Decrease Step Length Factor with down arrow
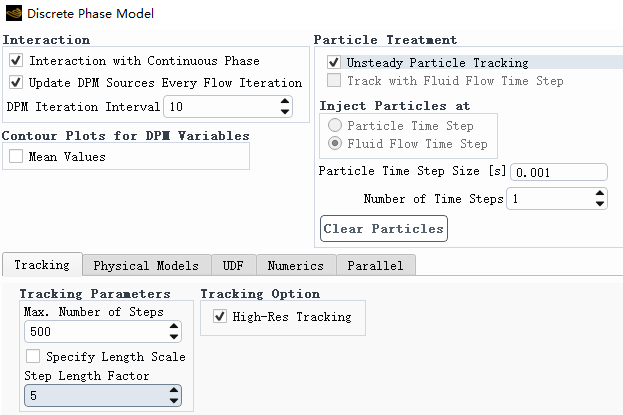623x415 pixels. [x=174, y=401]
